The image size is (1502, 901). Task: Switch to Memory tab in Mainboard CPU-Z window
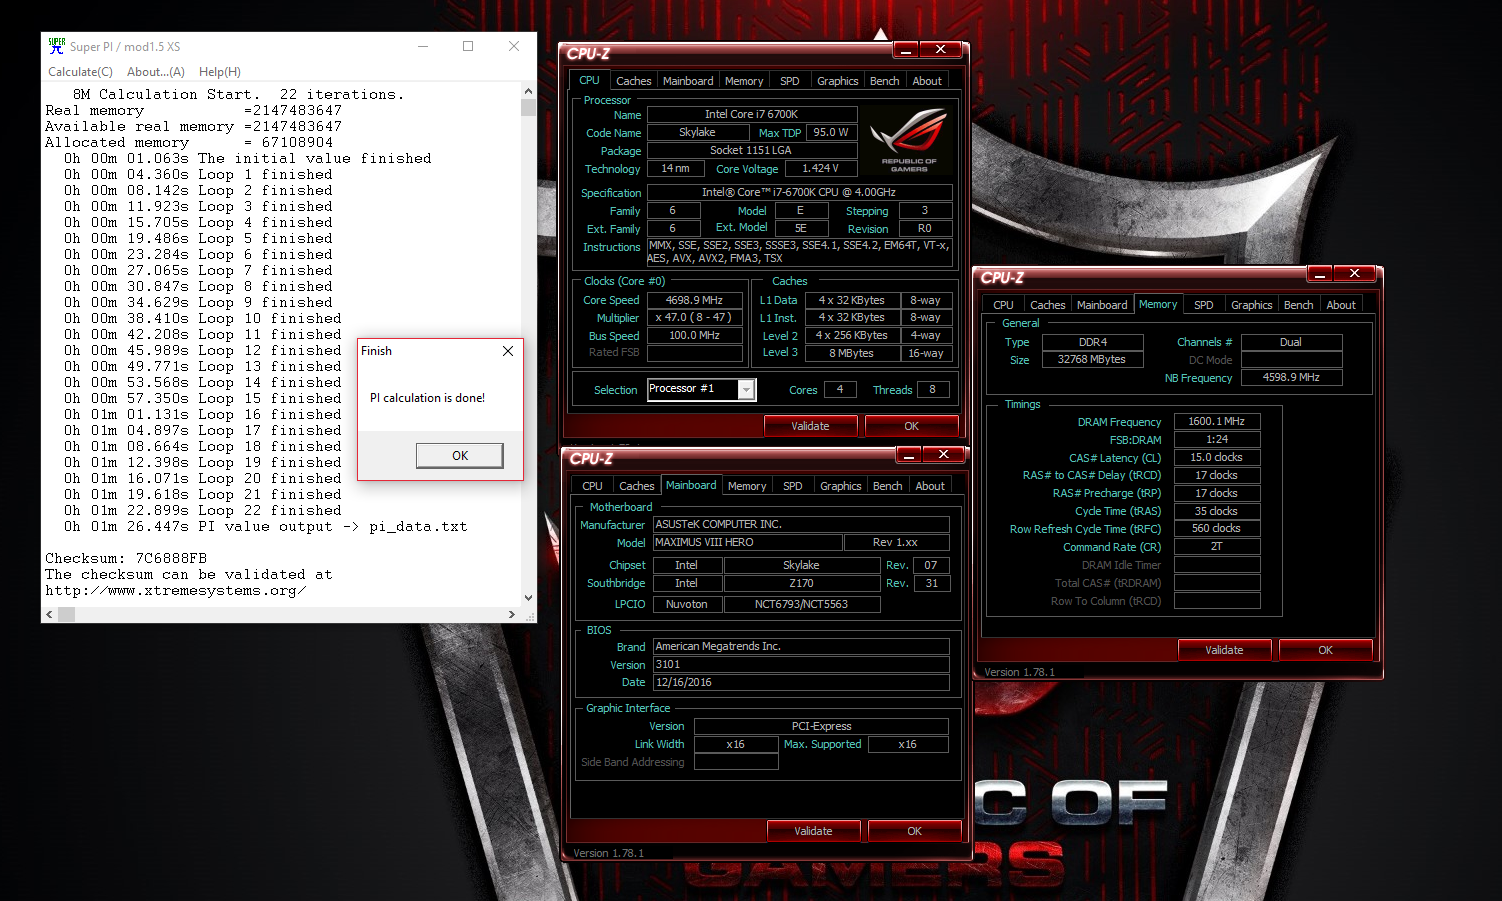tap(747, 486)
